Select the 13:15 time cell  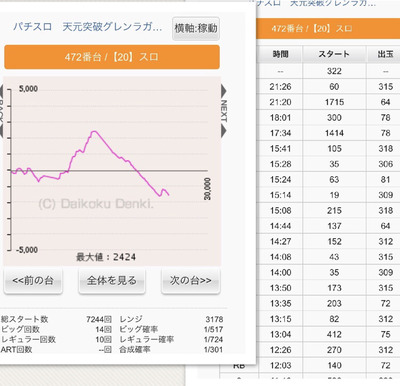(x=280, y=319)
